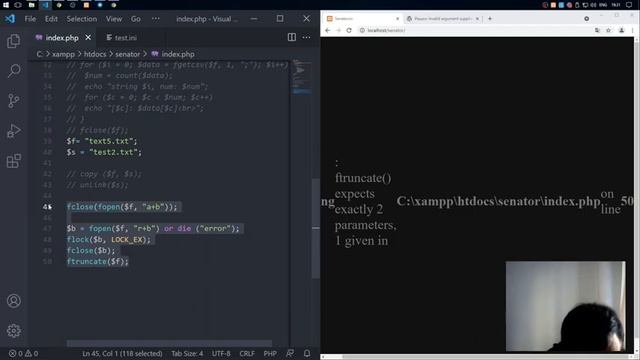Image resolution: width=640 pixels, height=360 pixels.
Task: Open notifications bell in status bar
Action: tap(307, 353)
